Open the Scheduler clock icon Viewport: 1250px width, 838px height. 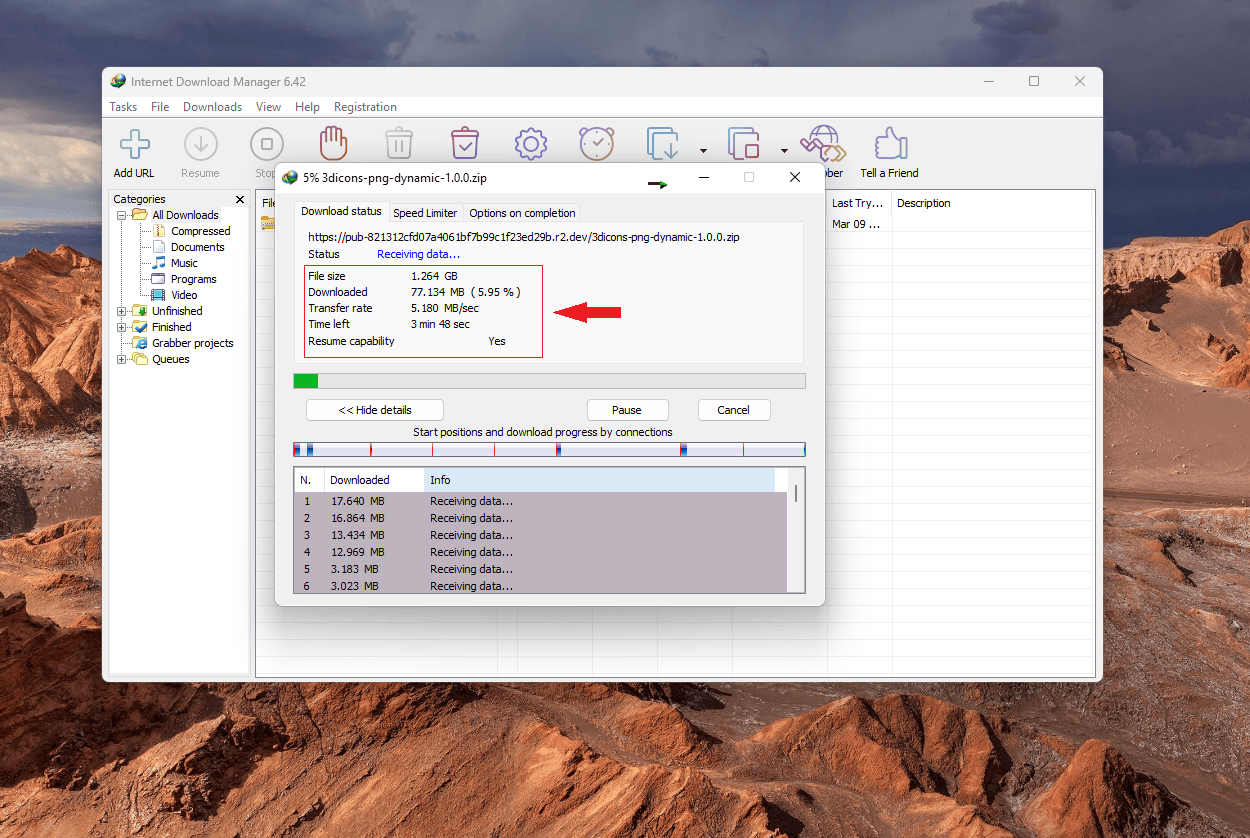pyautogui.click(x=596, y=143)
